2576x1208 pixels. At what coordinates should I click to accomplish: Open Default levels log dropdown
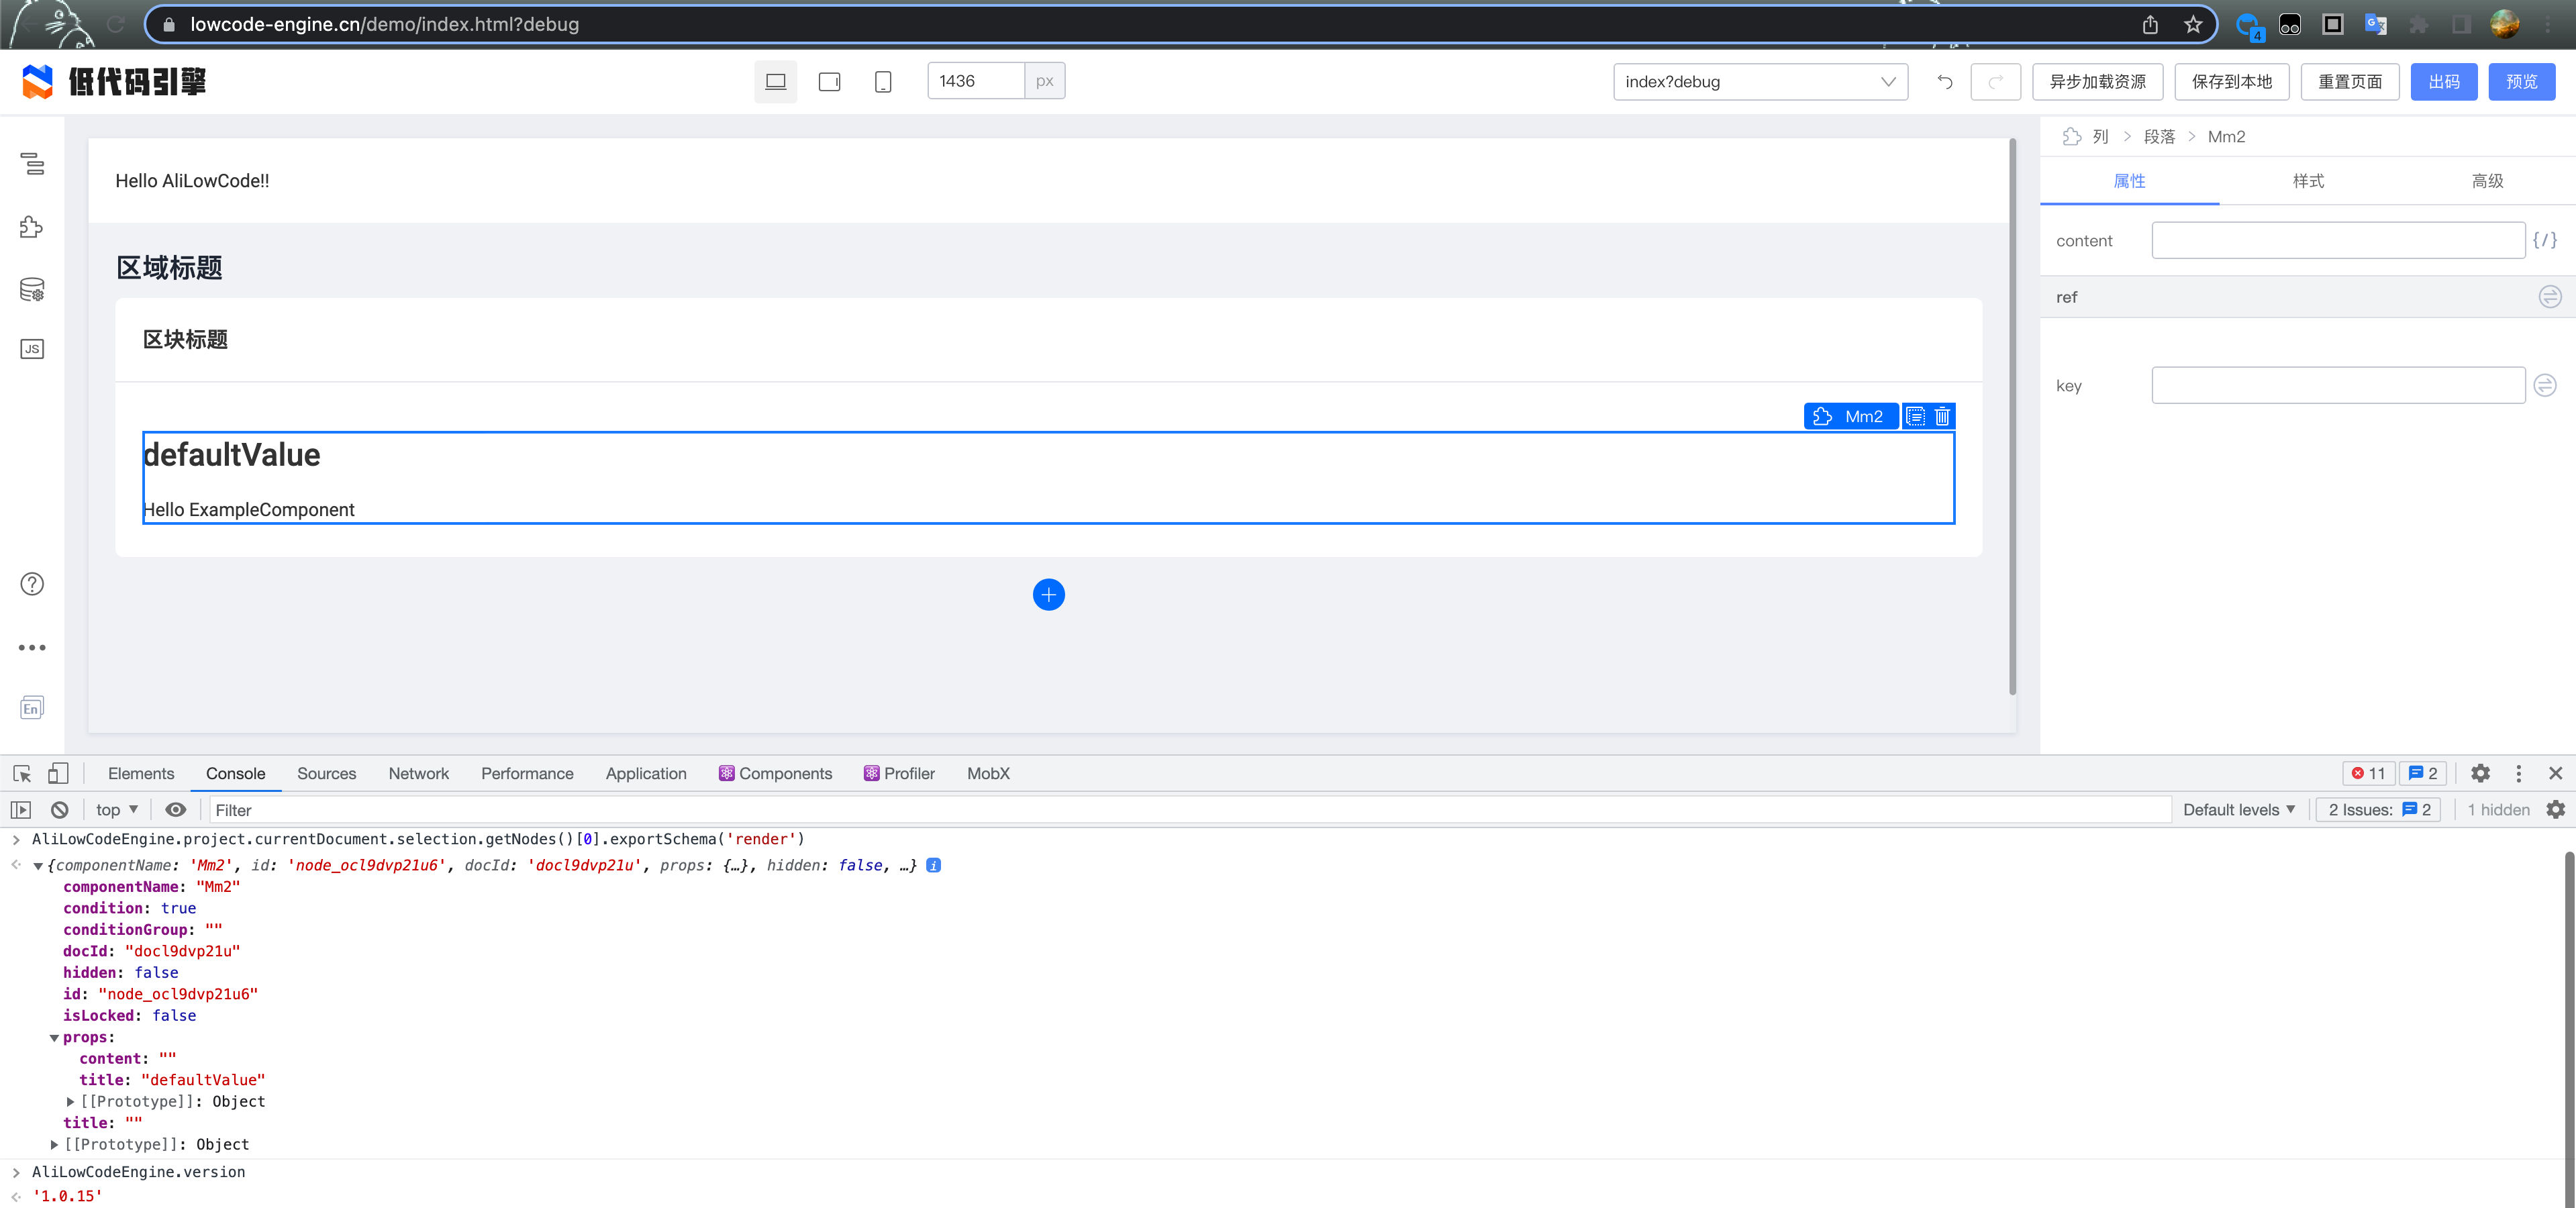pos(2239,810)
